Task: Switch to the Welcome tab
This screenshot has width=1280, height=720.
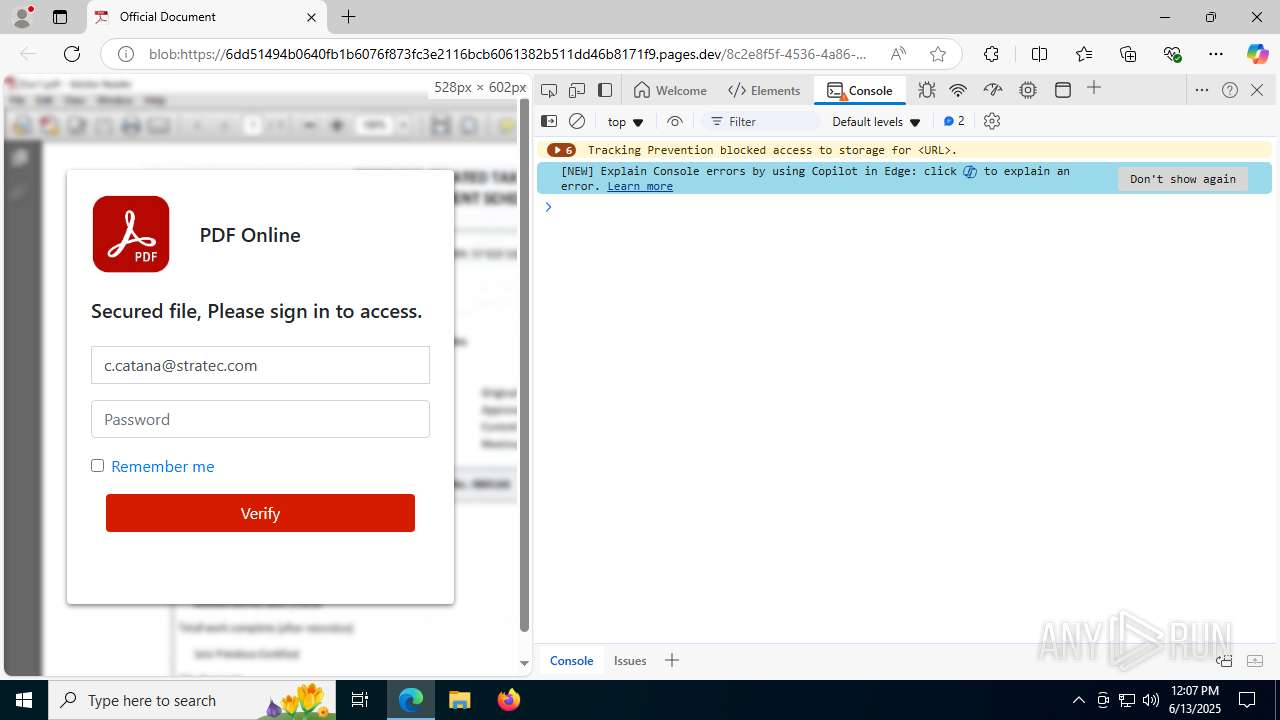Action: tap(671, 90)
